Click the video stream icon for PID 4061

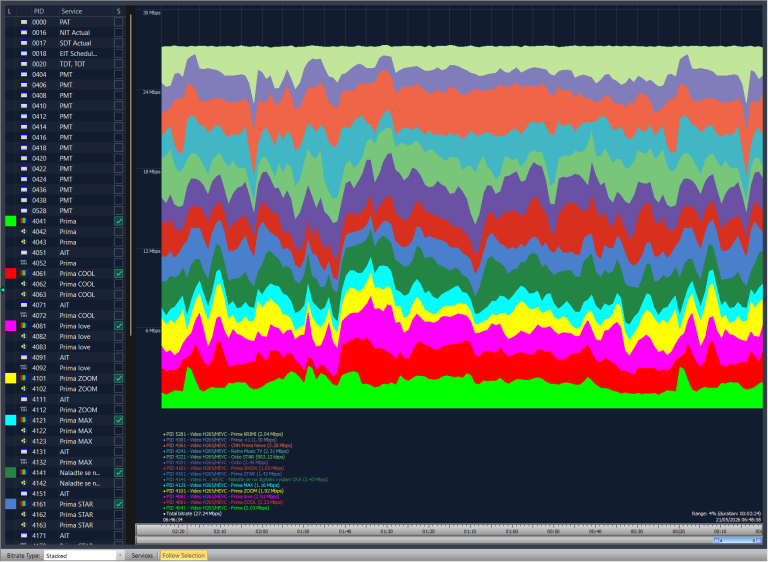point(24,273)
